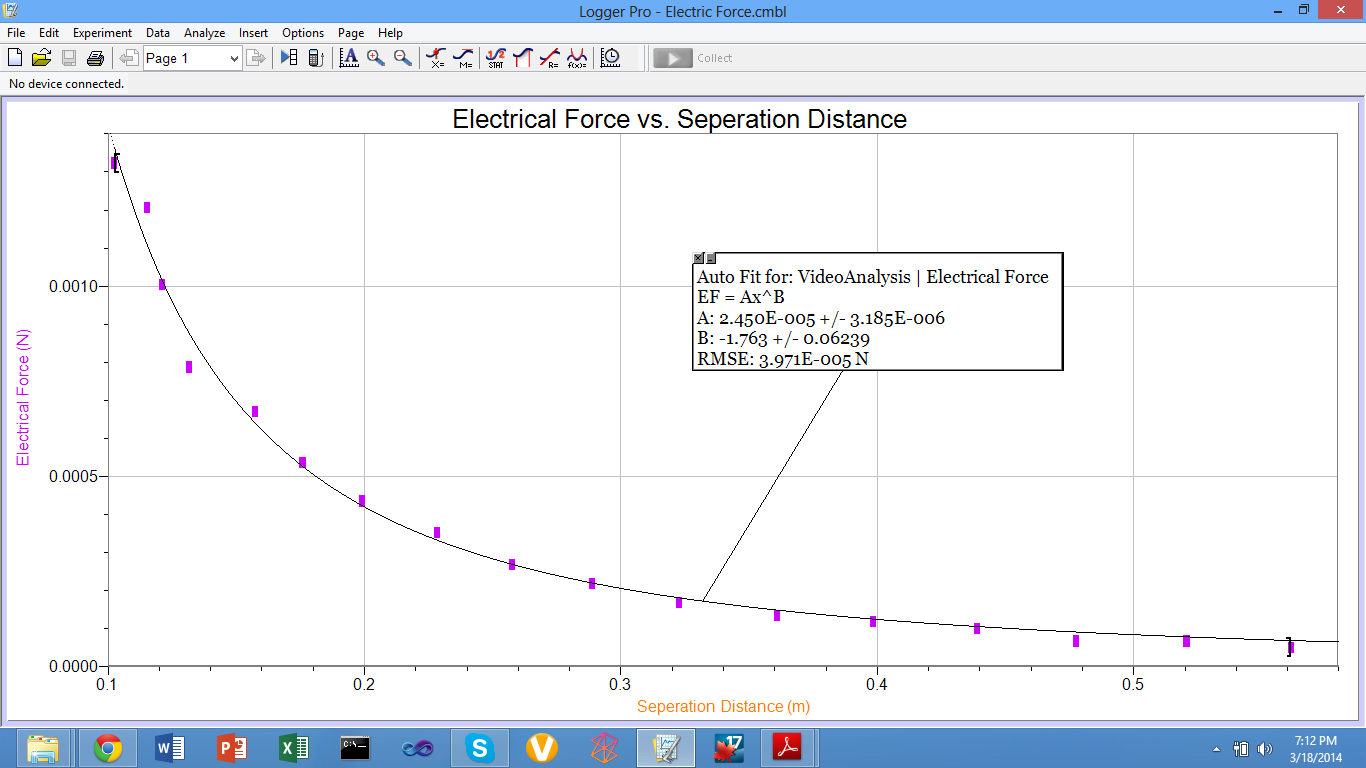Viewport: 1366px width, 768px height.
Task: Go to the next page with the arrow
Action: (x=257, y=58)
